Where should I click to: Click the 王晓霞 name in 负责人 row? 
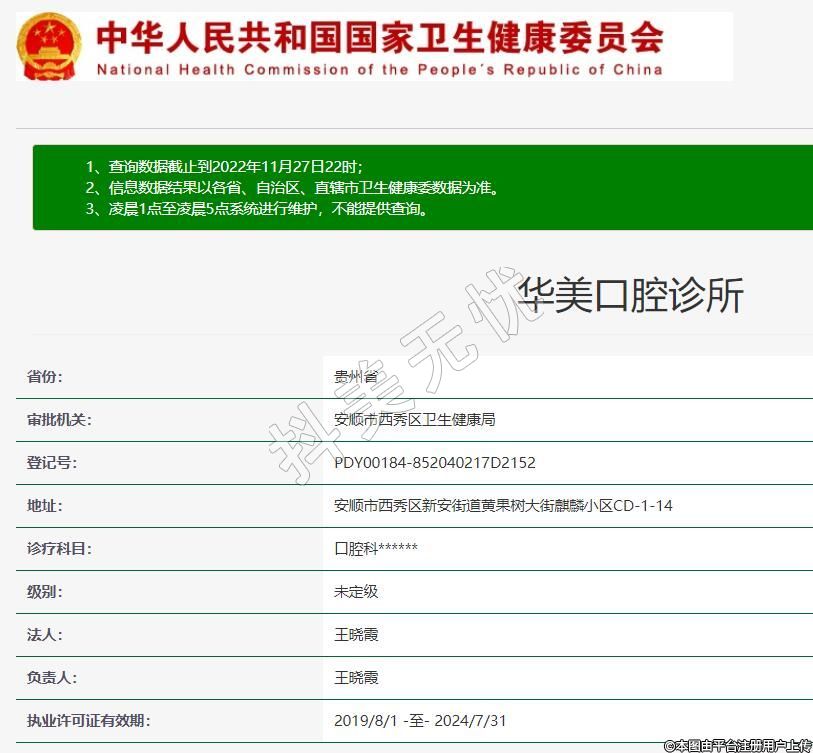coord(356,678)
